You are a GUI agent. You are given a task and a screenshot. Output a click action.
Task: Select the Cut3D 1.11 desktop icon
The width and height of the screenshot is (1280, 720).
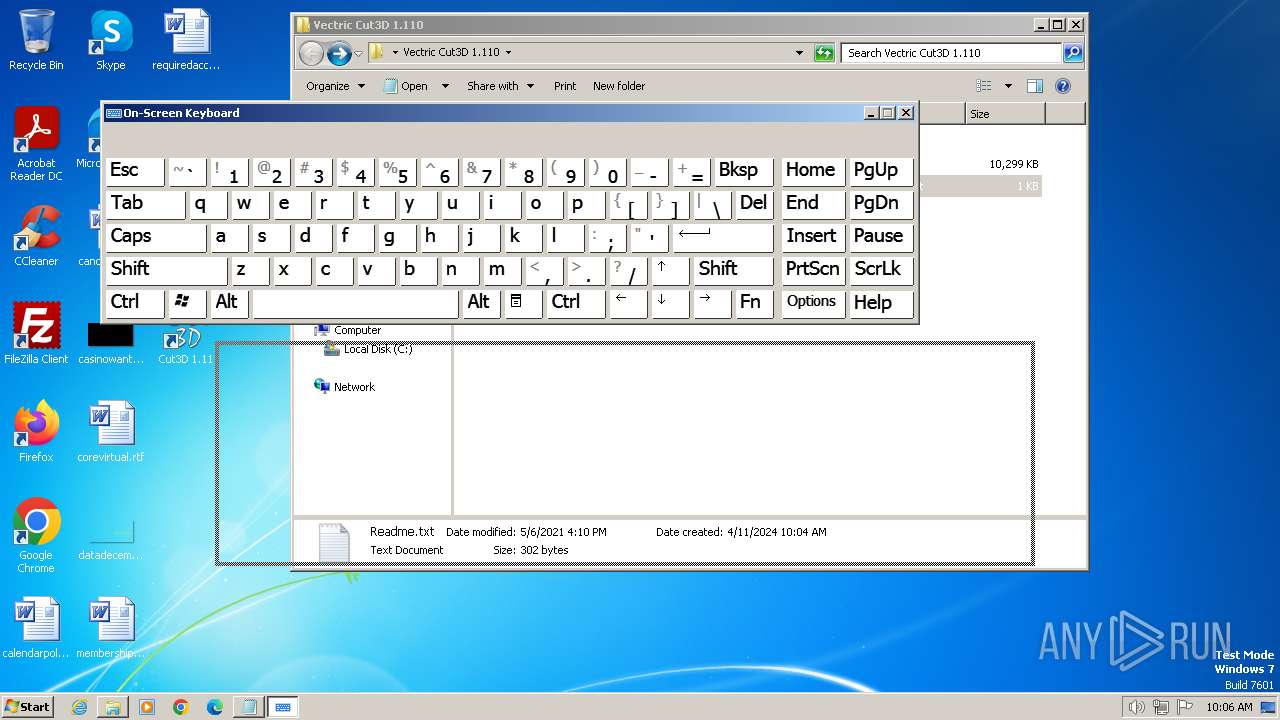(x=186, y=345)
